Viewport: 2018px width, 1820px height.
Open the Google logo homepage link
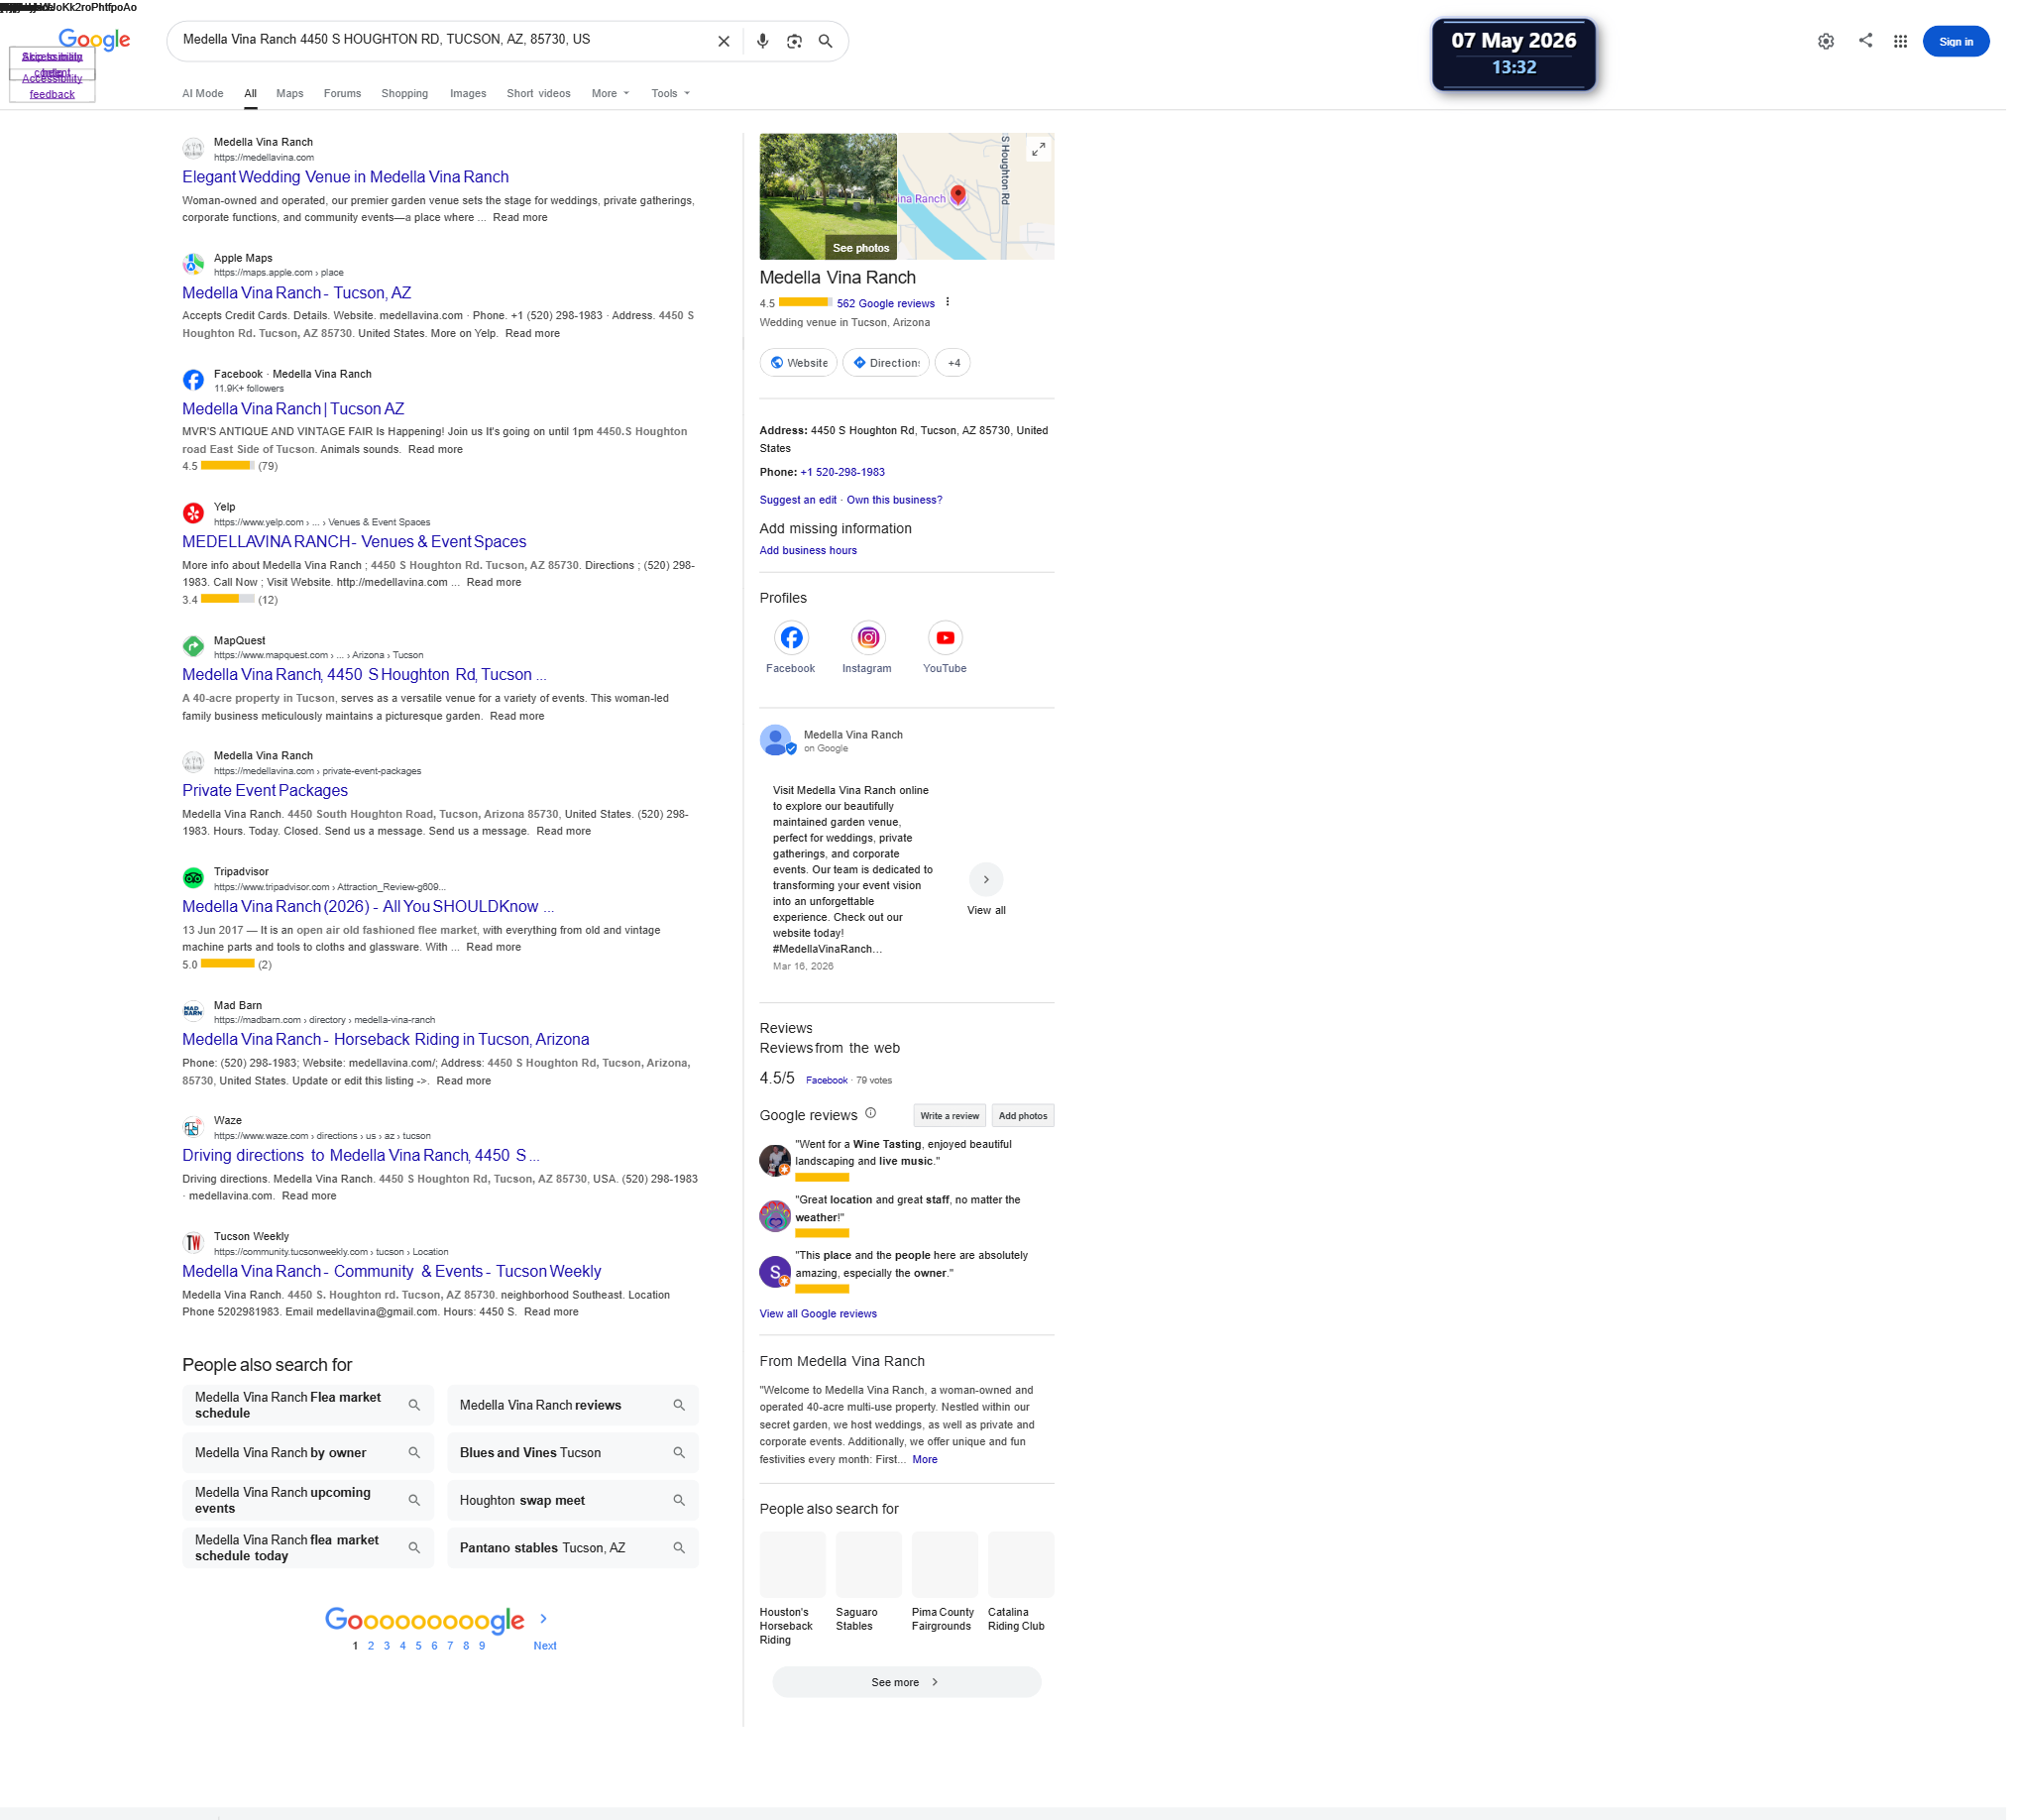tap(94, 39)
